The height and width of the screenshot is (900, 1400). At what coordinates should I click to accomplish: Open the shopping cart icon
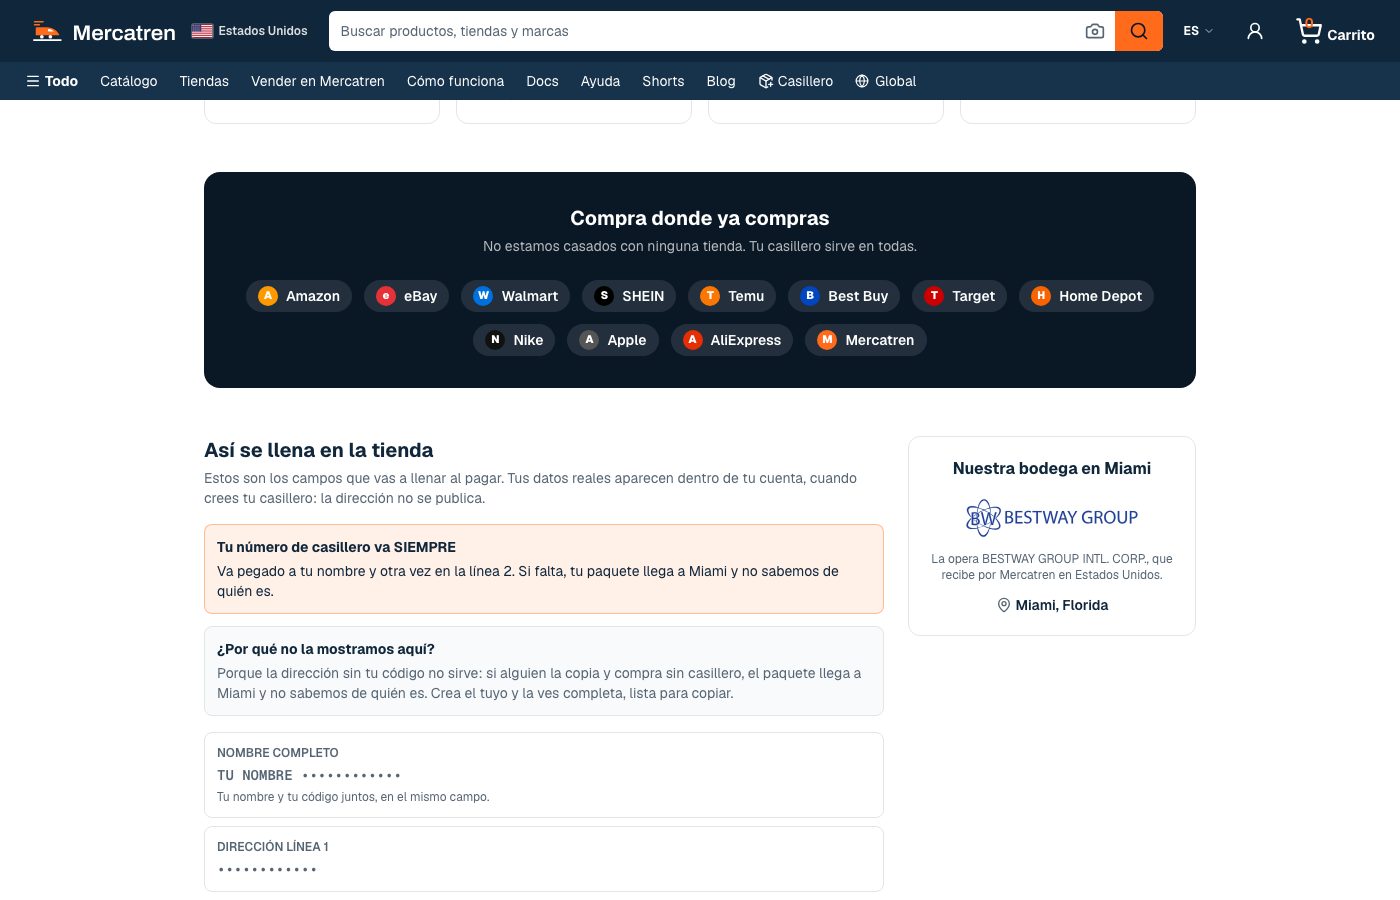(1308, 31)
